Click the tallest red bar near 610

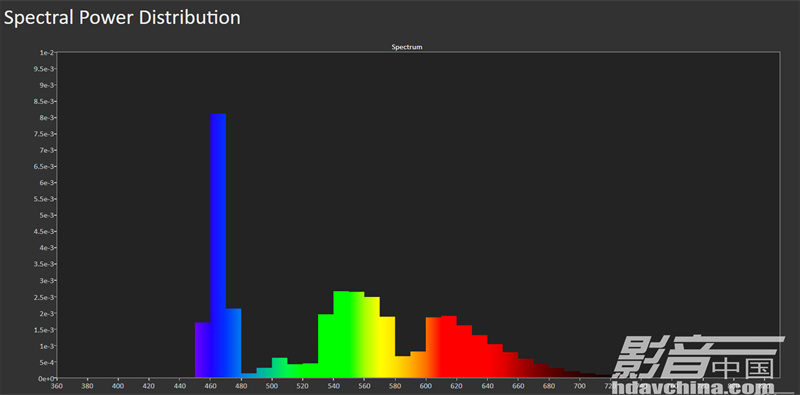point(448,347)
